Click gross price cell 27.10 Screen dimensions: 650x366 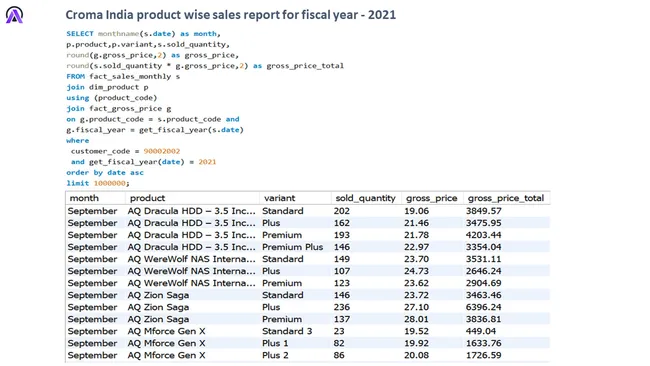tap(417, 307)
